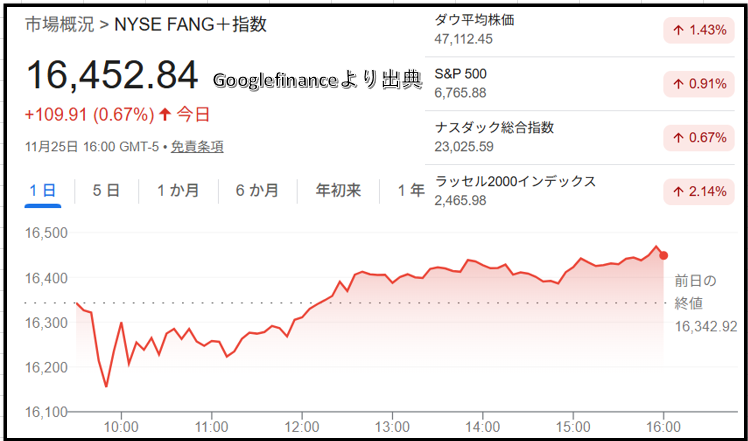Show the 1か月 chart range
The width and height of the screenshot is (748, 441).
178,190
